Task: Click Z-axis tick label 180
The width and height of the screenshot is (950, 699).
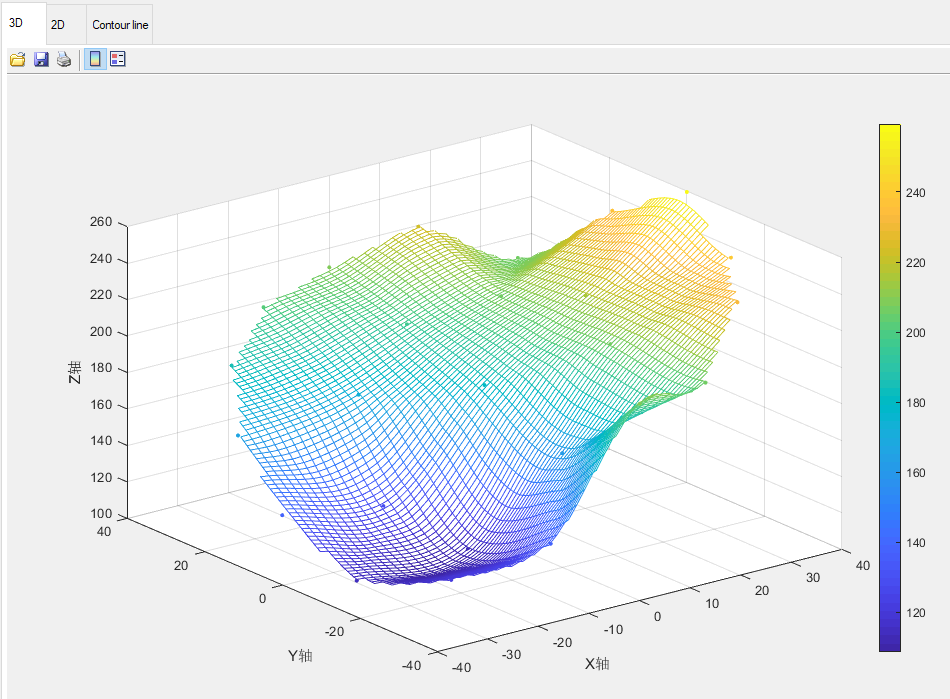Action: (101, 368)
